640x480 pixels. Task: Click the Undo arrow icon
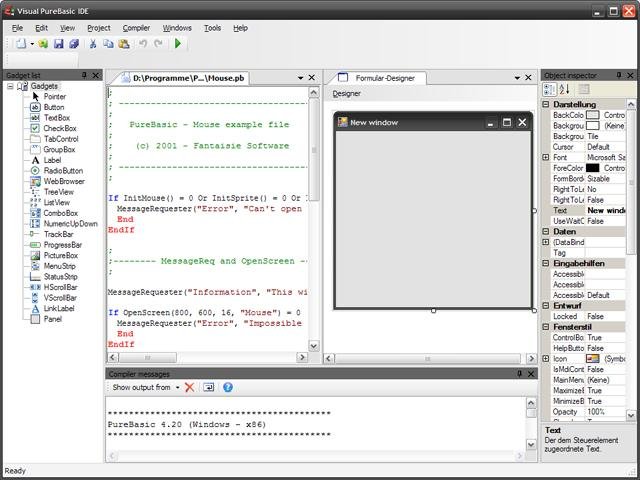click(x=142, y=43)
